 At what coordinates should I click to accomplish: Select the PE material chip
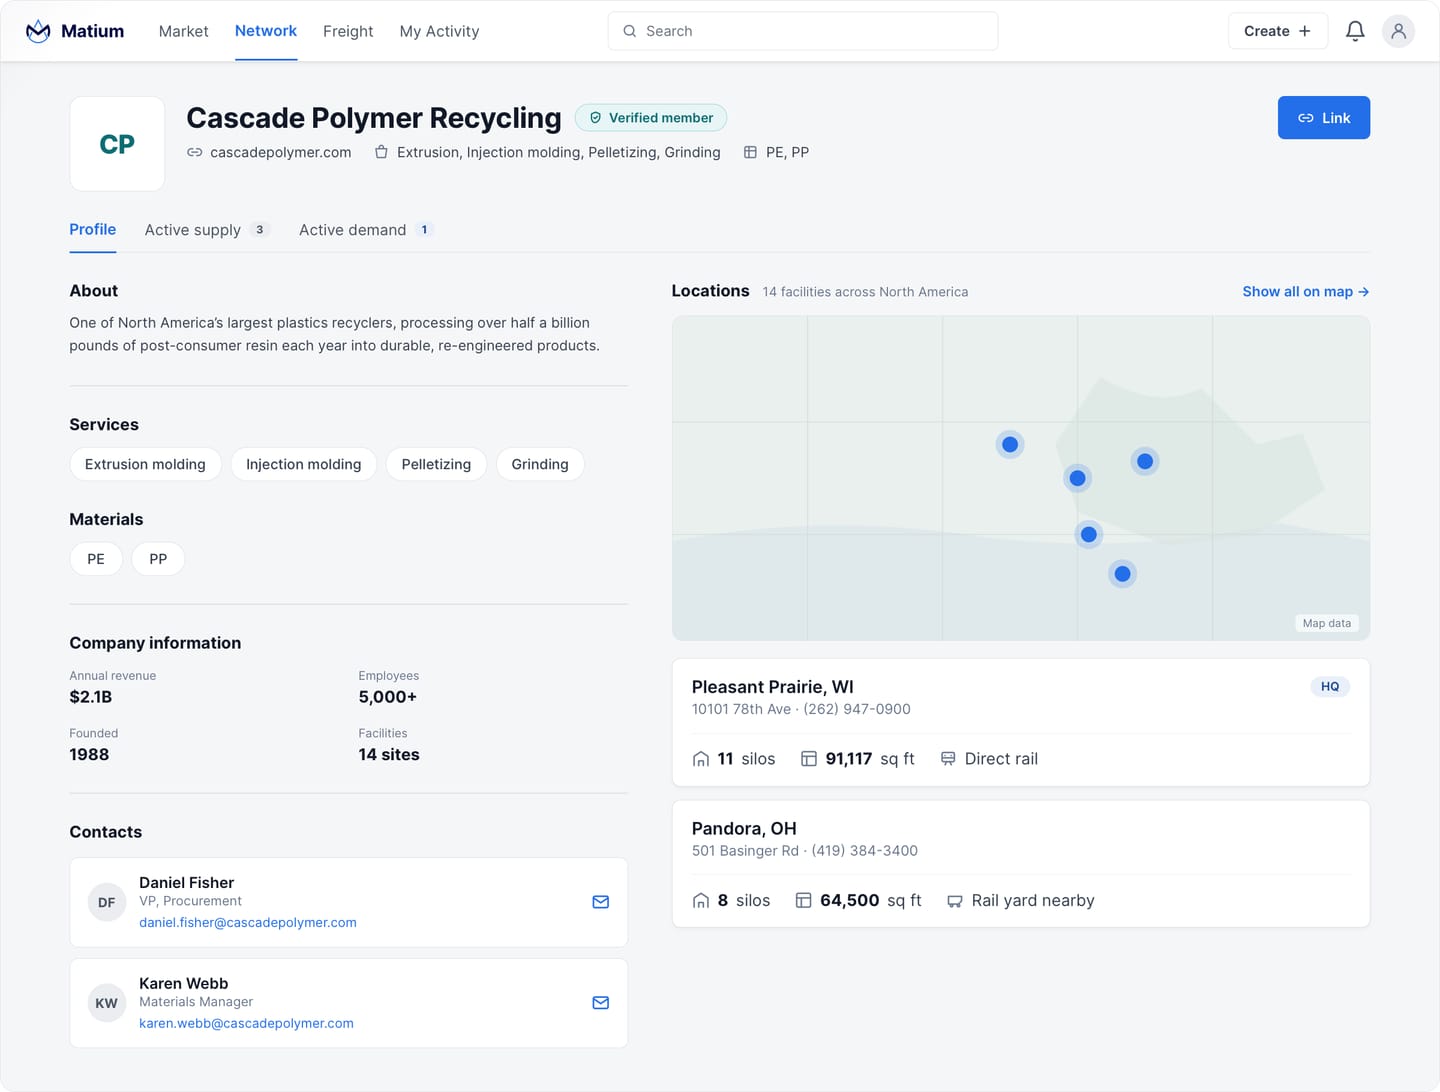96,559
